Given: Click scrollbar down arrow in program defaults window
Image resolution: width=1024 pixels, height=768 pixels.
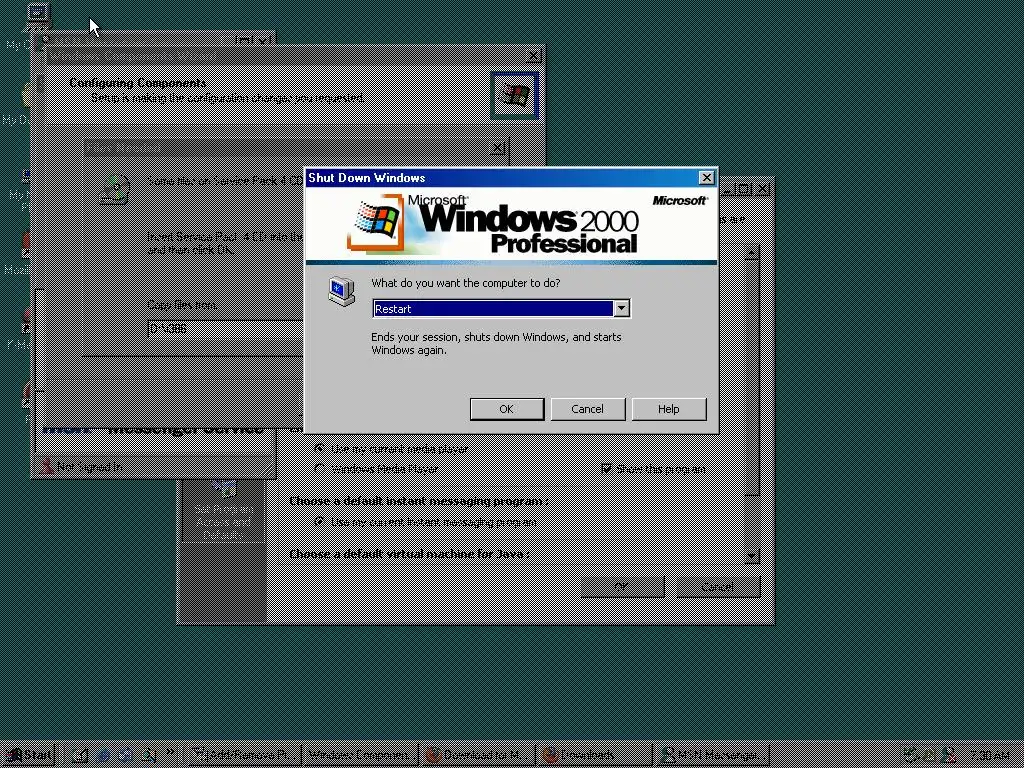Looking at the screenshot, I should (x=752, y=556).
